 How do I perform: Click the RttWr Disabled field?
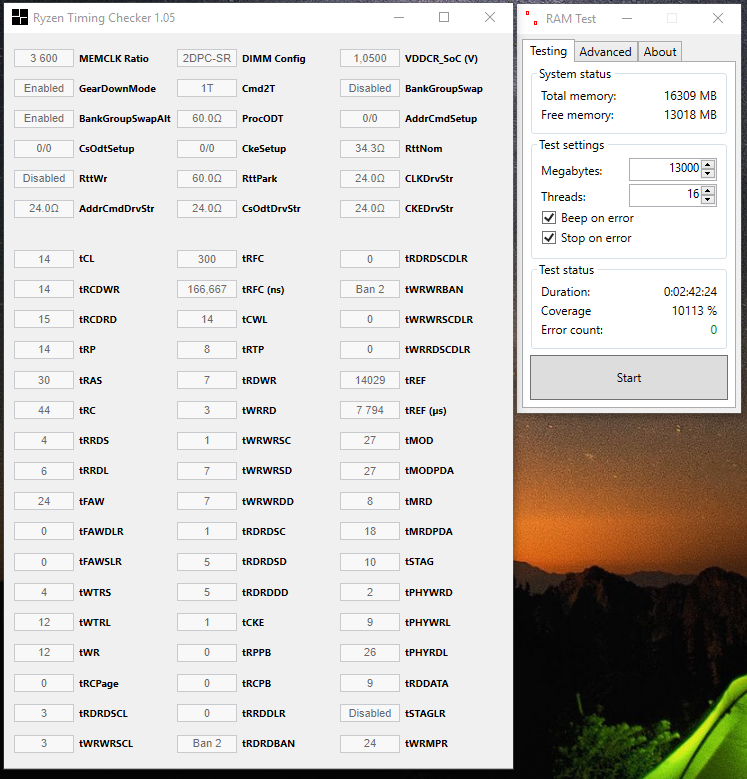(x=44, y=178)
